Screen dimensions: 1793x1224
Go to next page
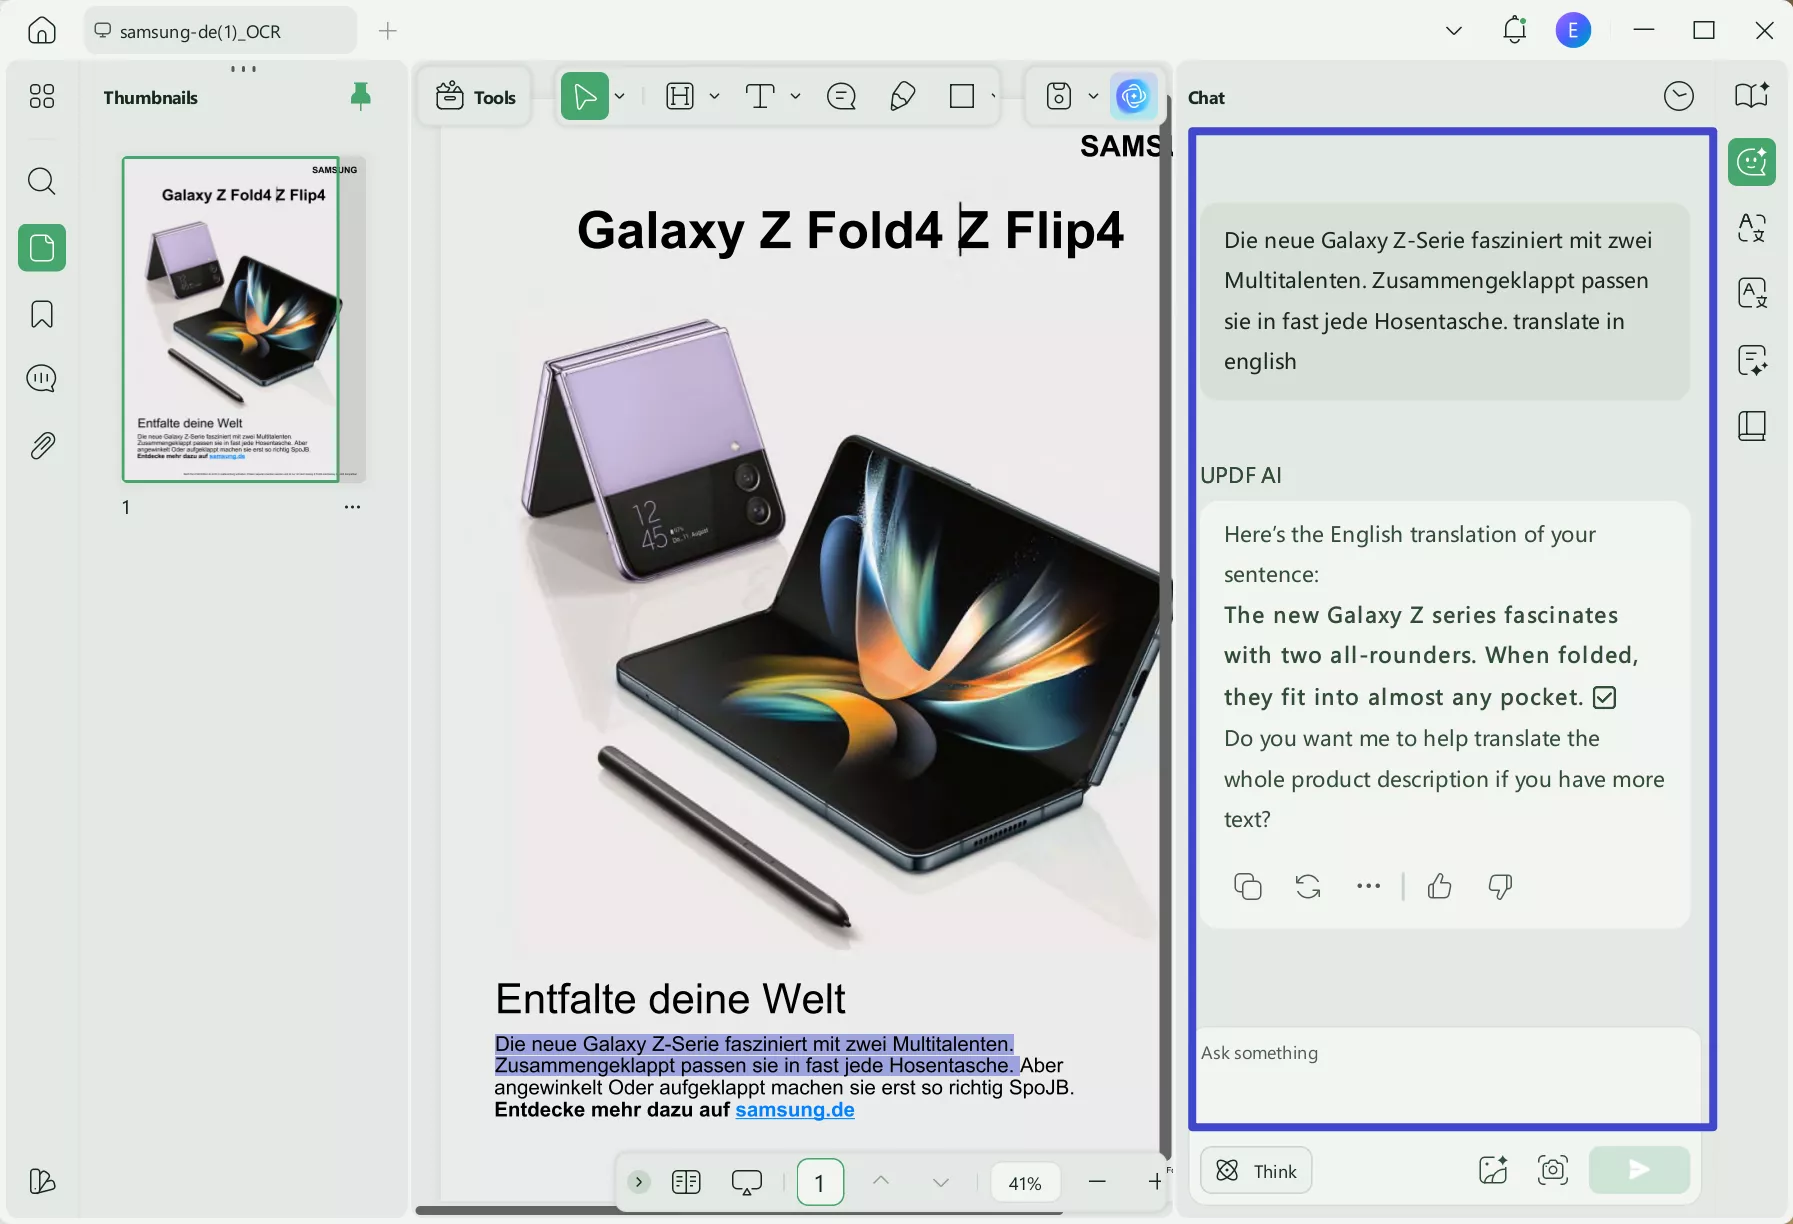[941, 1182]
